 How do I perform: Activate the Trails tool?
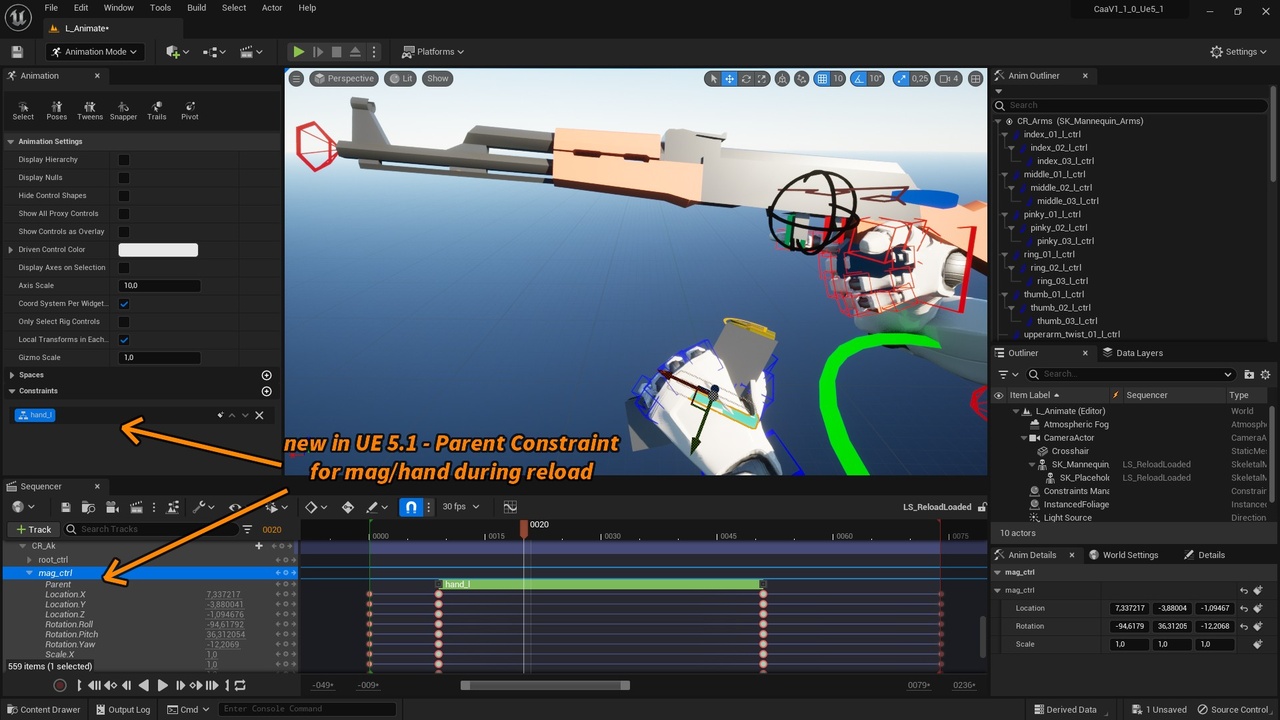(x=157, y=109)
